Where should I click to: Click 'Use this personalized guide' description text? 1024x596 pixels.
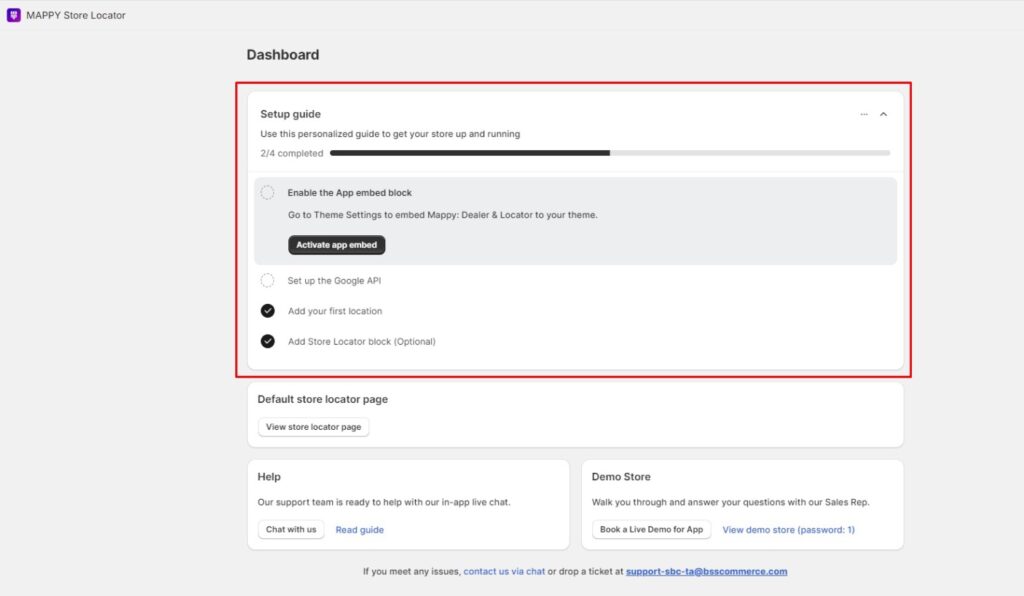(390, 134)
